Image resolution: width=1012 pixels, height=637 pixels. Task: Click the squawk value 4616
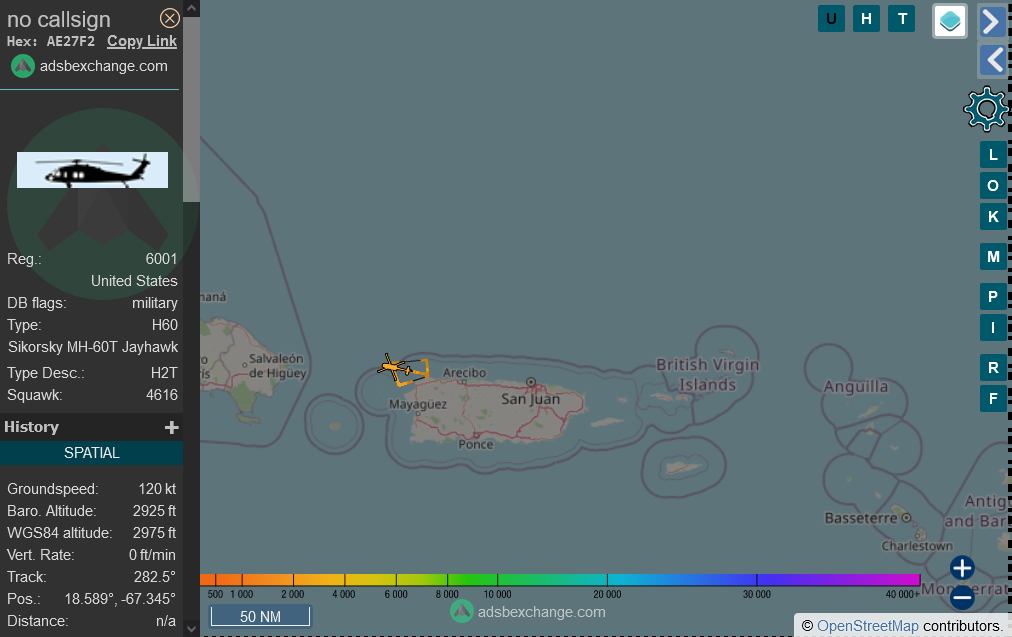[x=161, y=395]
